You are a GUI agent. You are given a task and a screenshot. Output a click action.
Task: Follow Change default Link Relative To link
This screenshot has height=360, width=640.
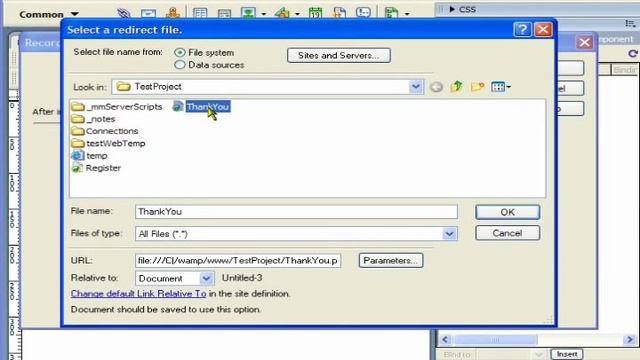click(138, 293)
